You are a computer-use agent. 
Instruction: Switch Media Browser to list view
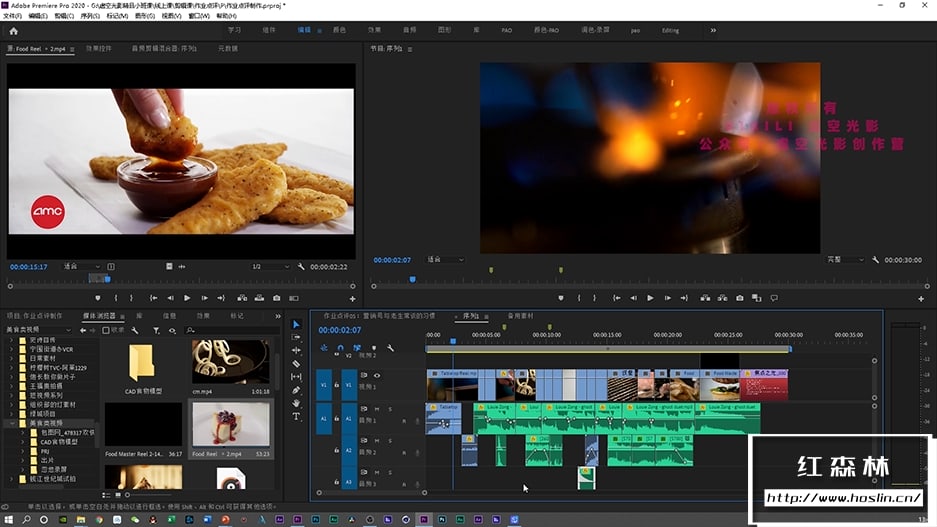pyautogui.click(x=106, y=495)
